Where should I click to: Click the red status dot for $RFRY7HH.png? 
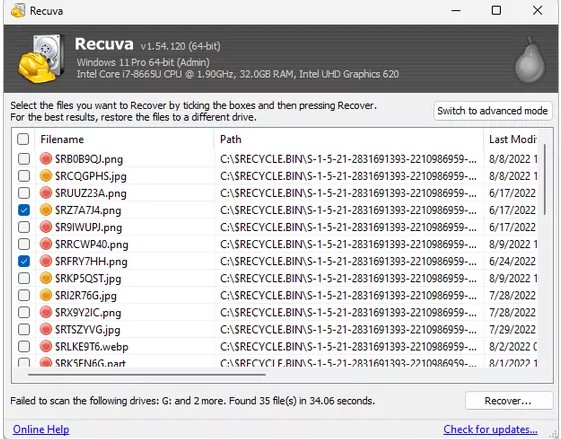[x=46, y=261]
